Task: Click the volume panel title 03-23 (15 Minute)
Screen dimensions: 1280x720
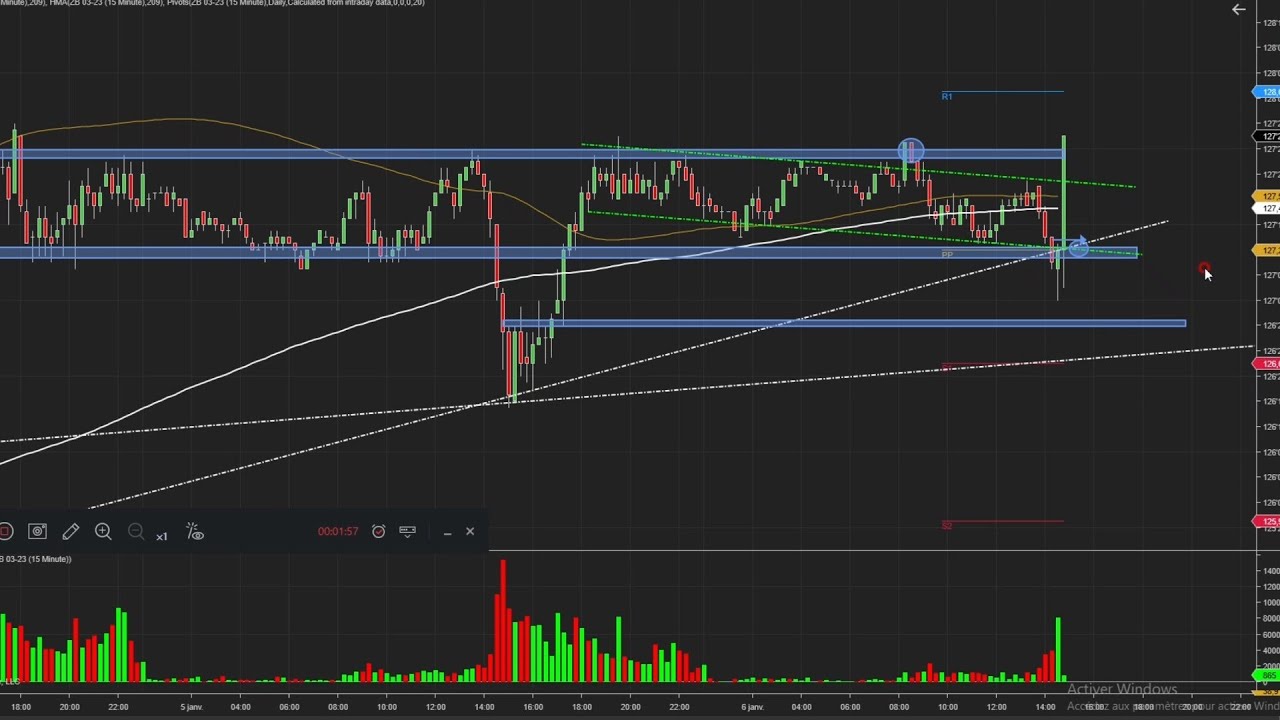Action: 36,559
